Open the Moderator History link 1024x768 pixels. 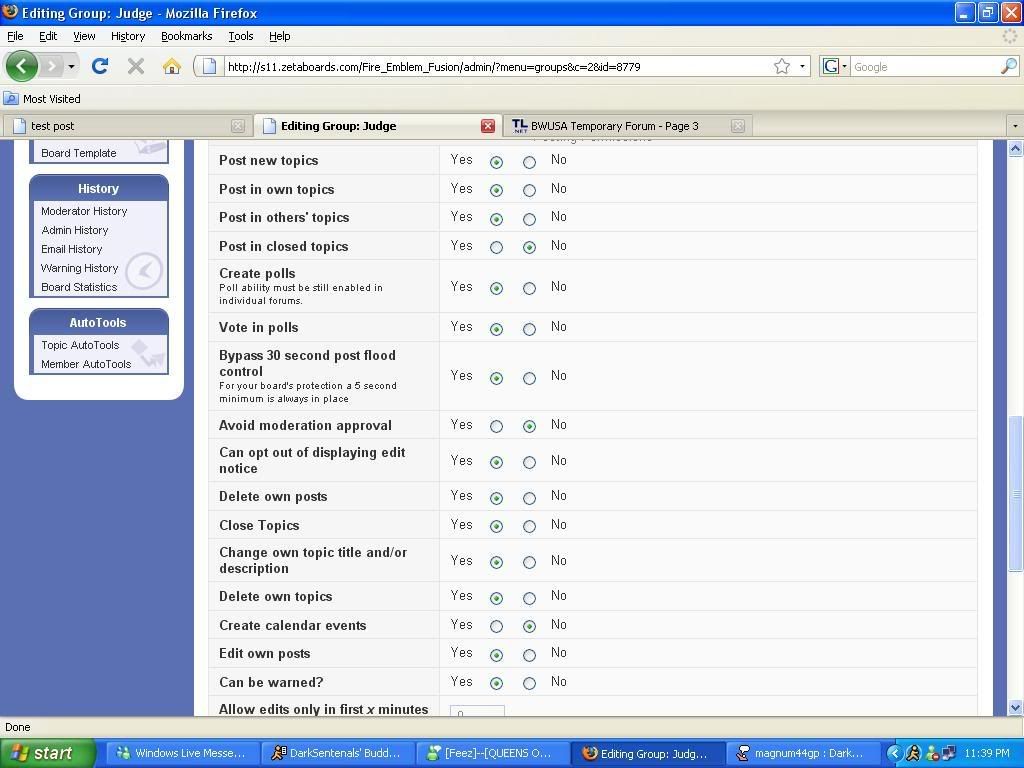pyautogui.click(x=84, y=211)
